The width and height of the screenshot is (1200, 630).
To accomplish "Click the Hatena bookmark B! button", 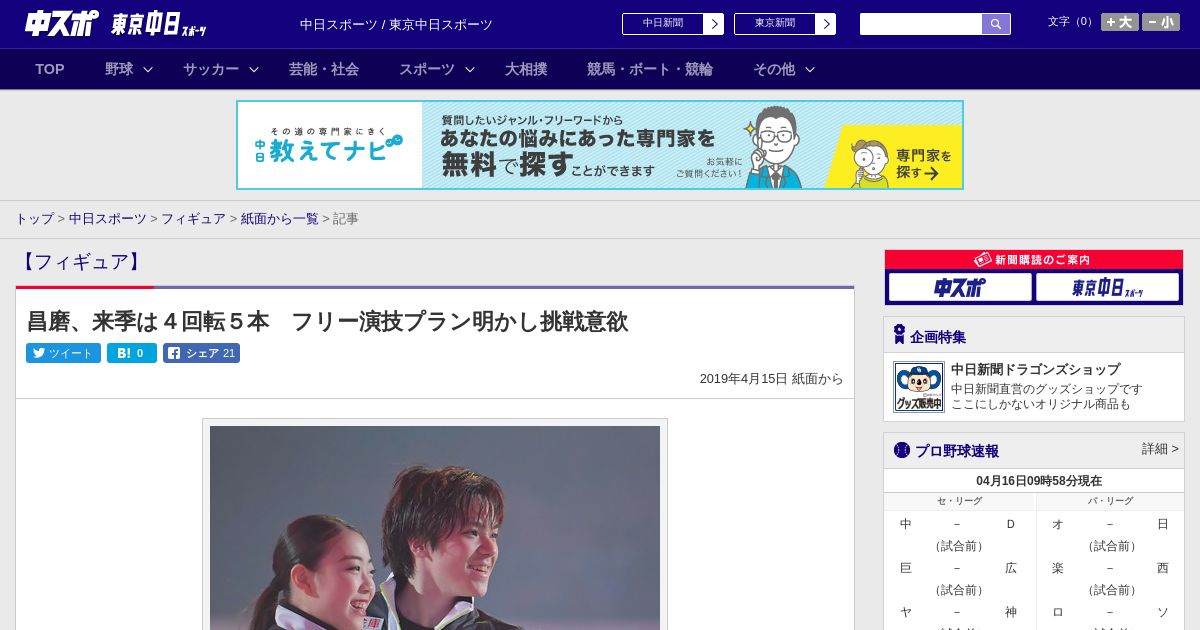I will 132,353.
